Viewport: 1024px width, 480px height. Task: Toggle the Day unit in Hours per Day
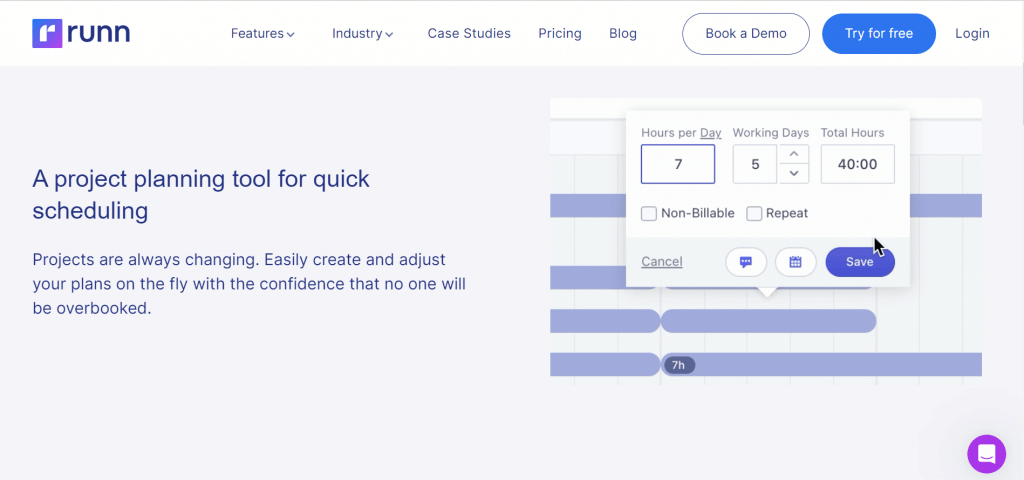(711, 133)
